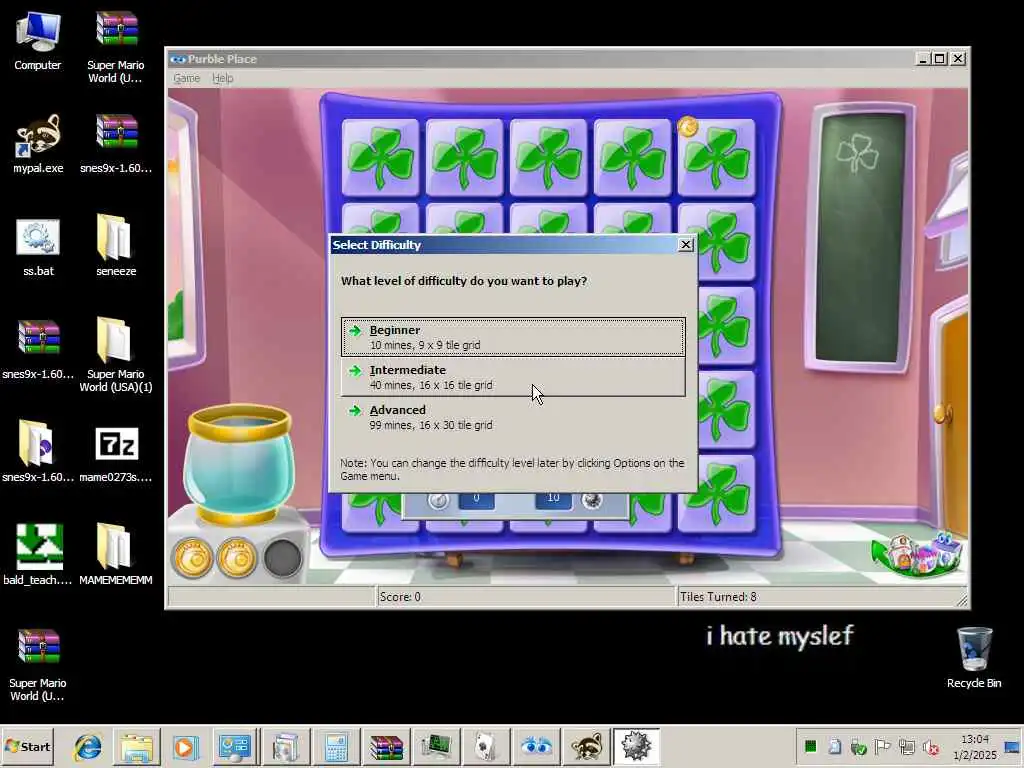Screen dimensions: 1024x768
Task: Flip the fourth shamrock tile in top row
Action: click(632, 157)
